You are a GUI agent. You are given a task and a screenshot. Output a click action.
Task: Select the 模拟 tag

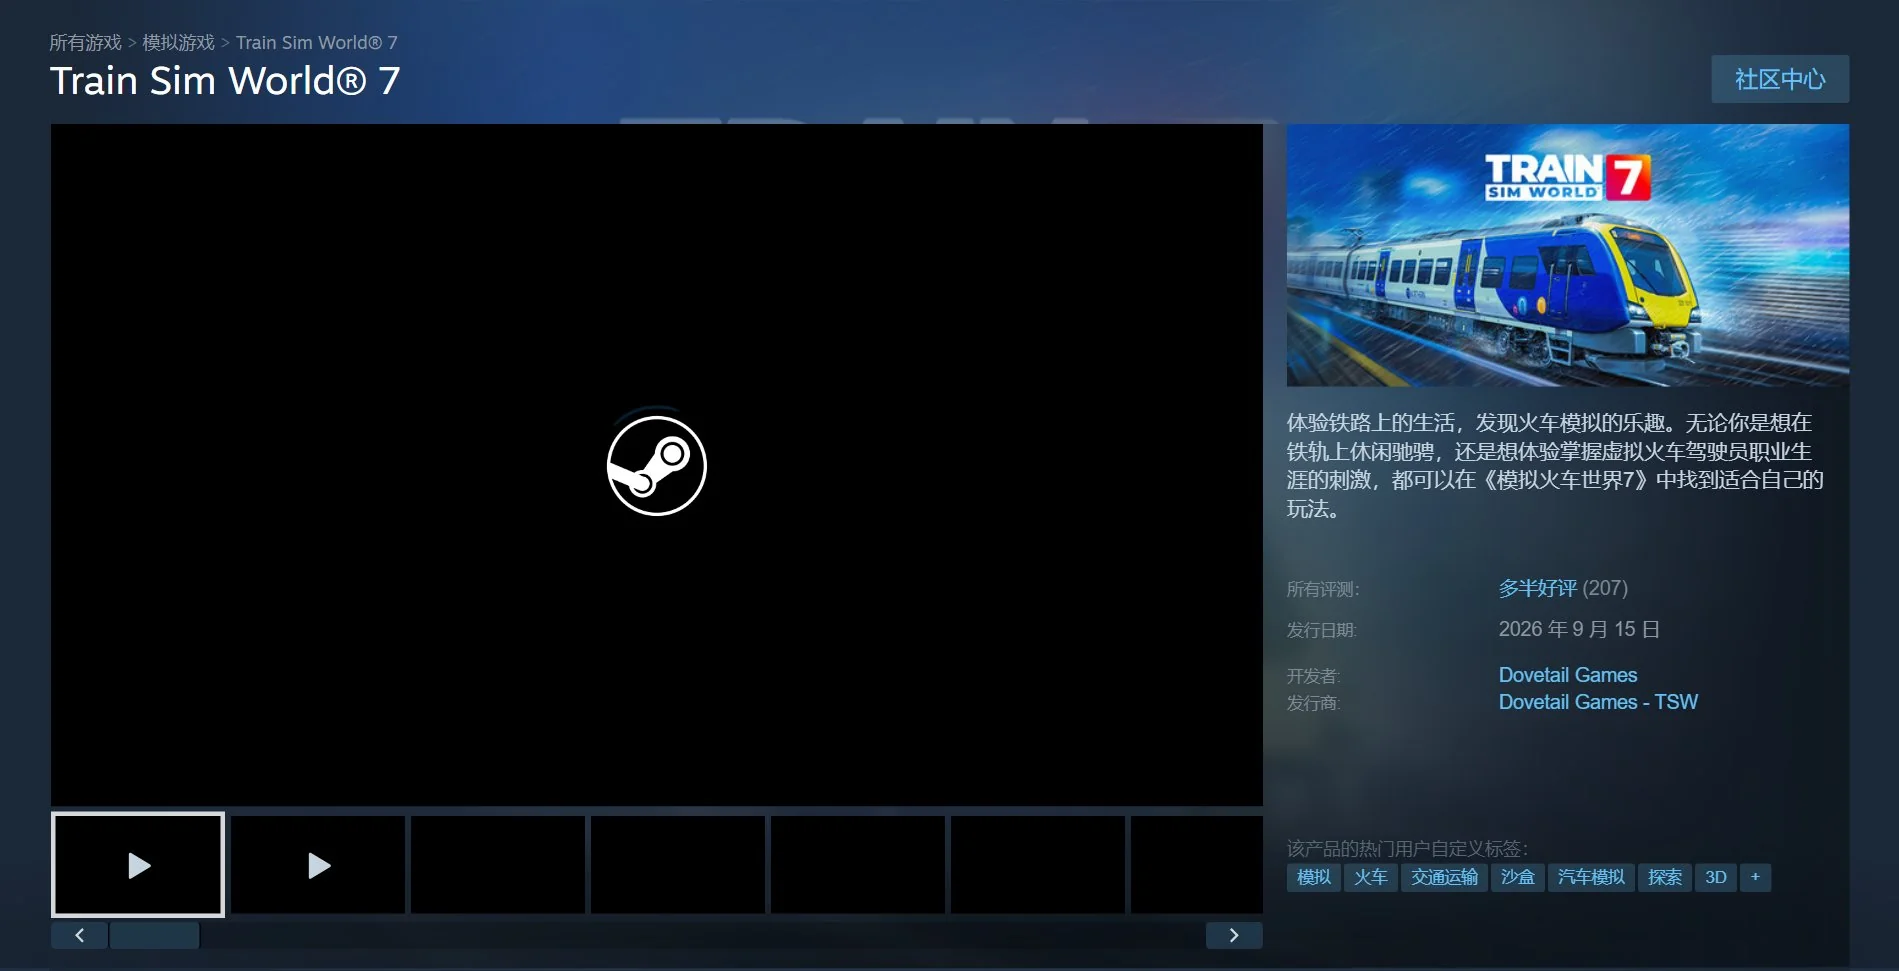click(x=1313, y=877)
